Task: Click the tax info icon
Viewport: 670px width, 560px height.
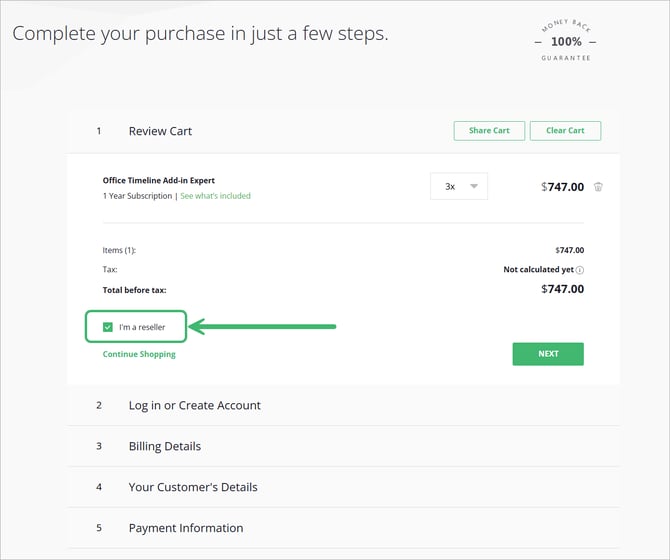Action: point(580,270)
